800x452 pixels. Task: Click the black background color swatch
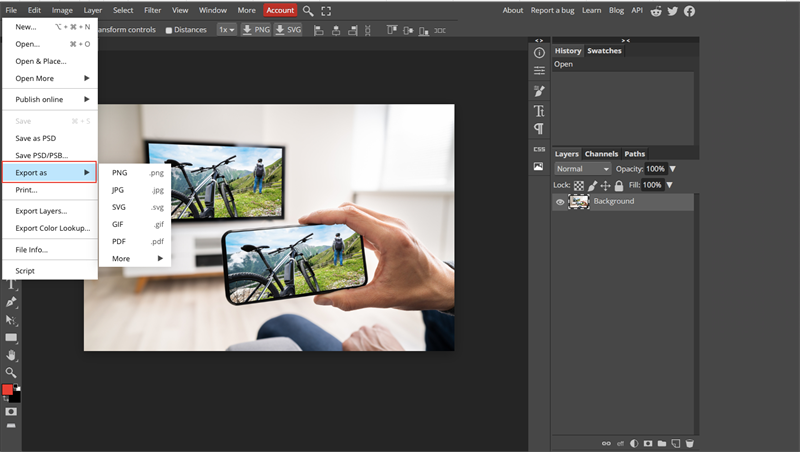tap(16, 397)
